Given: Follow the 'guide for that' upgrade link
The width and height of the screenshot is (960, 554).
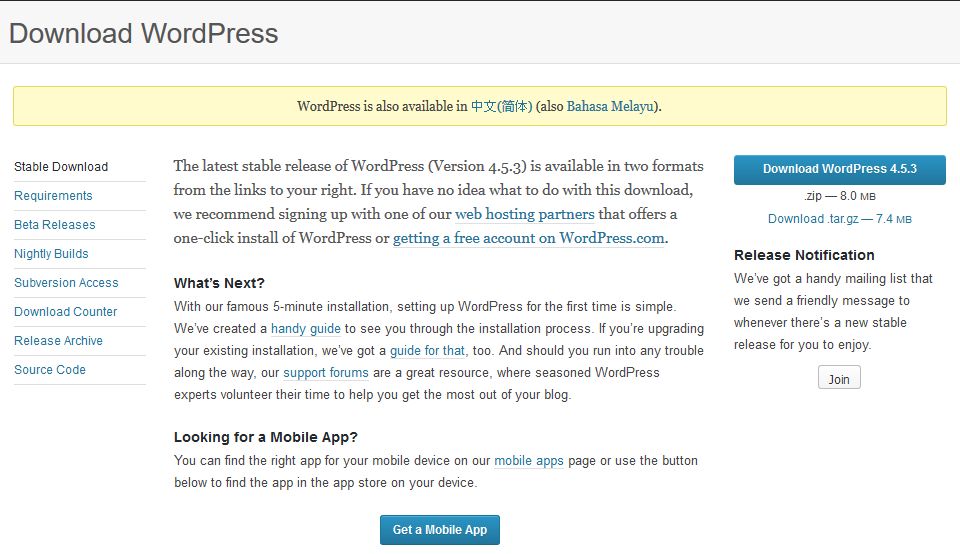Looking at the screenshot, I should click(x=427, y=351).
